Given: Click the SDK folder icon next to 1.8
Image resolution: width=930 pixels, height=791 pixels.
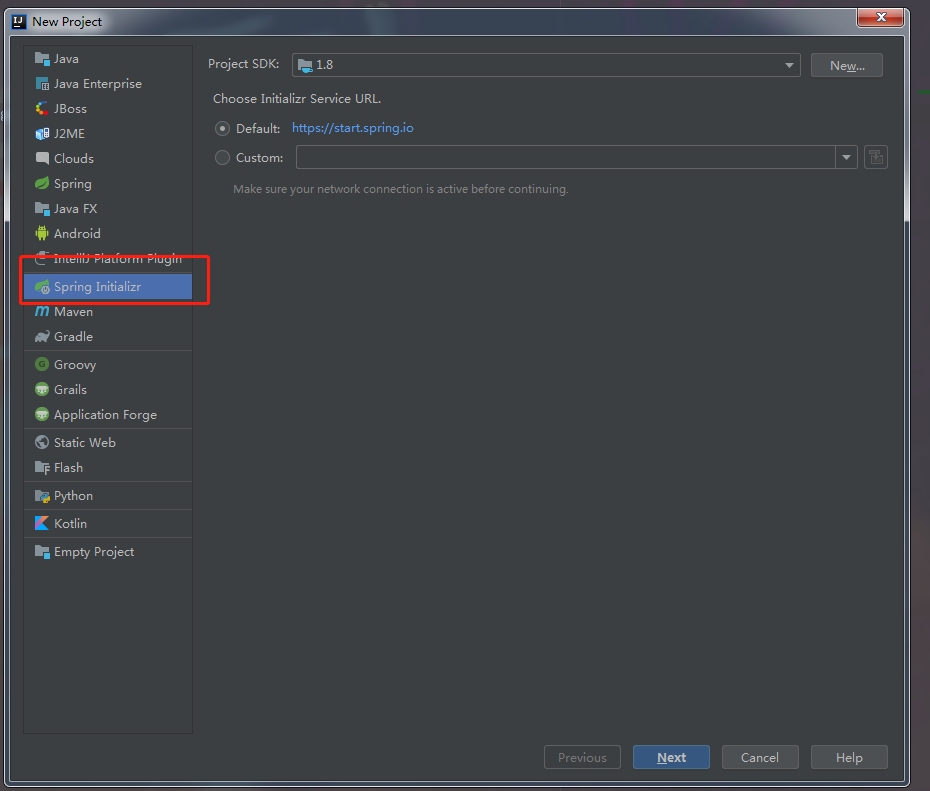Looking at the screenshot, I should [x=305, y=65].
